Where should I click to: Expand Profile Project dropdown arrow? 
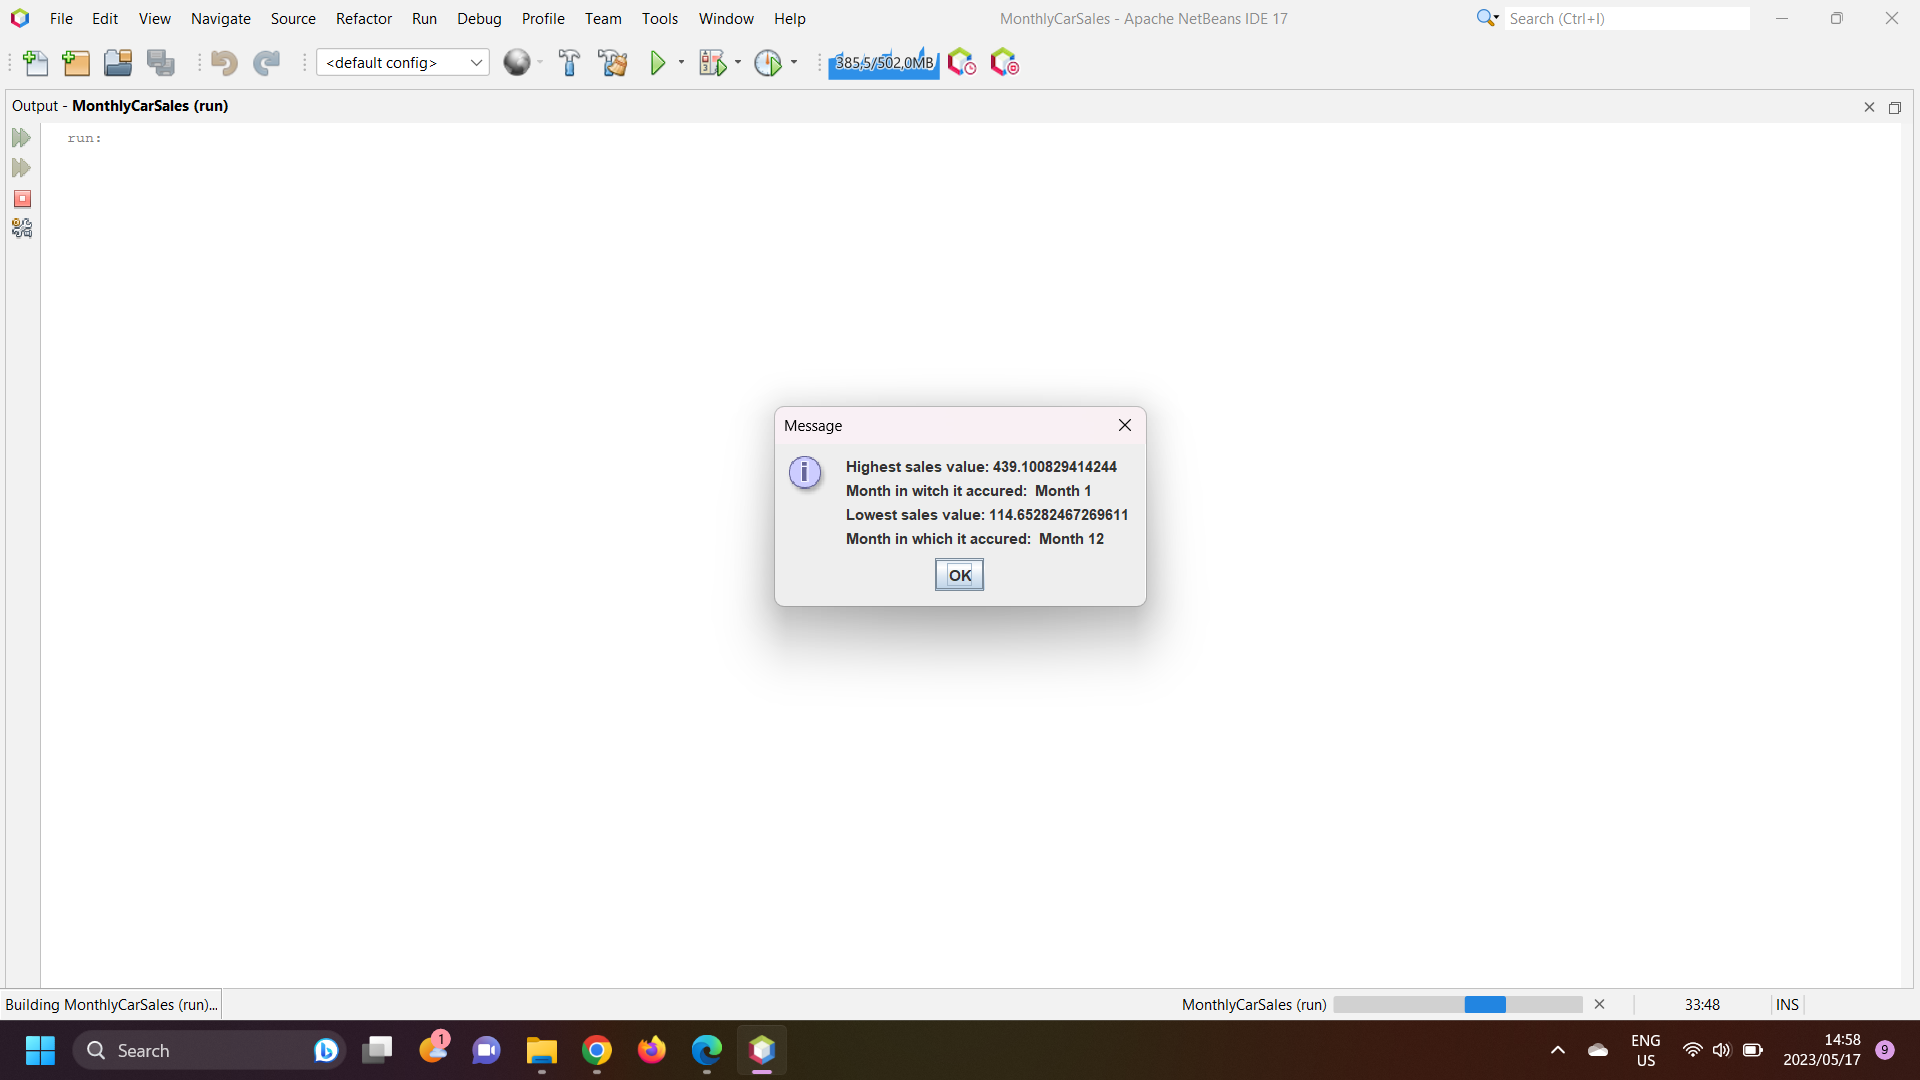[x=794, y=63]
